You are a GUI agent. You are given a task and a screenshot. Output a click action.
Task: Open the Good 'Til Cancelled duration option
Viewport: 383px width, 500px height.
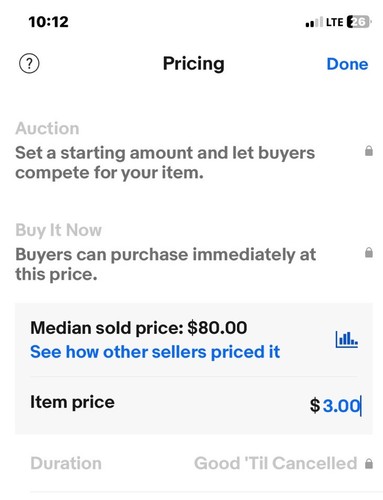pos(275,463)
